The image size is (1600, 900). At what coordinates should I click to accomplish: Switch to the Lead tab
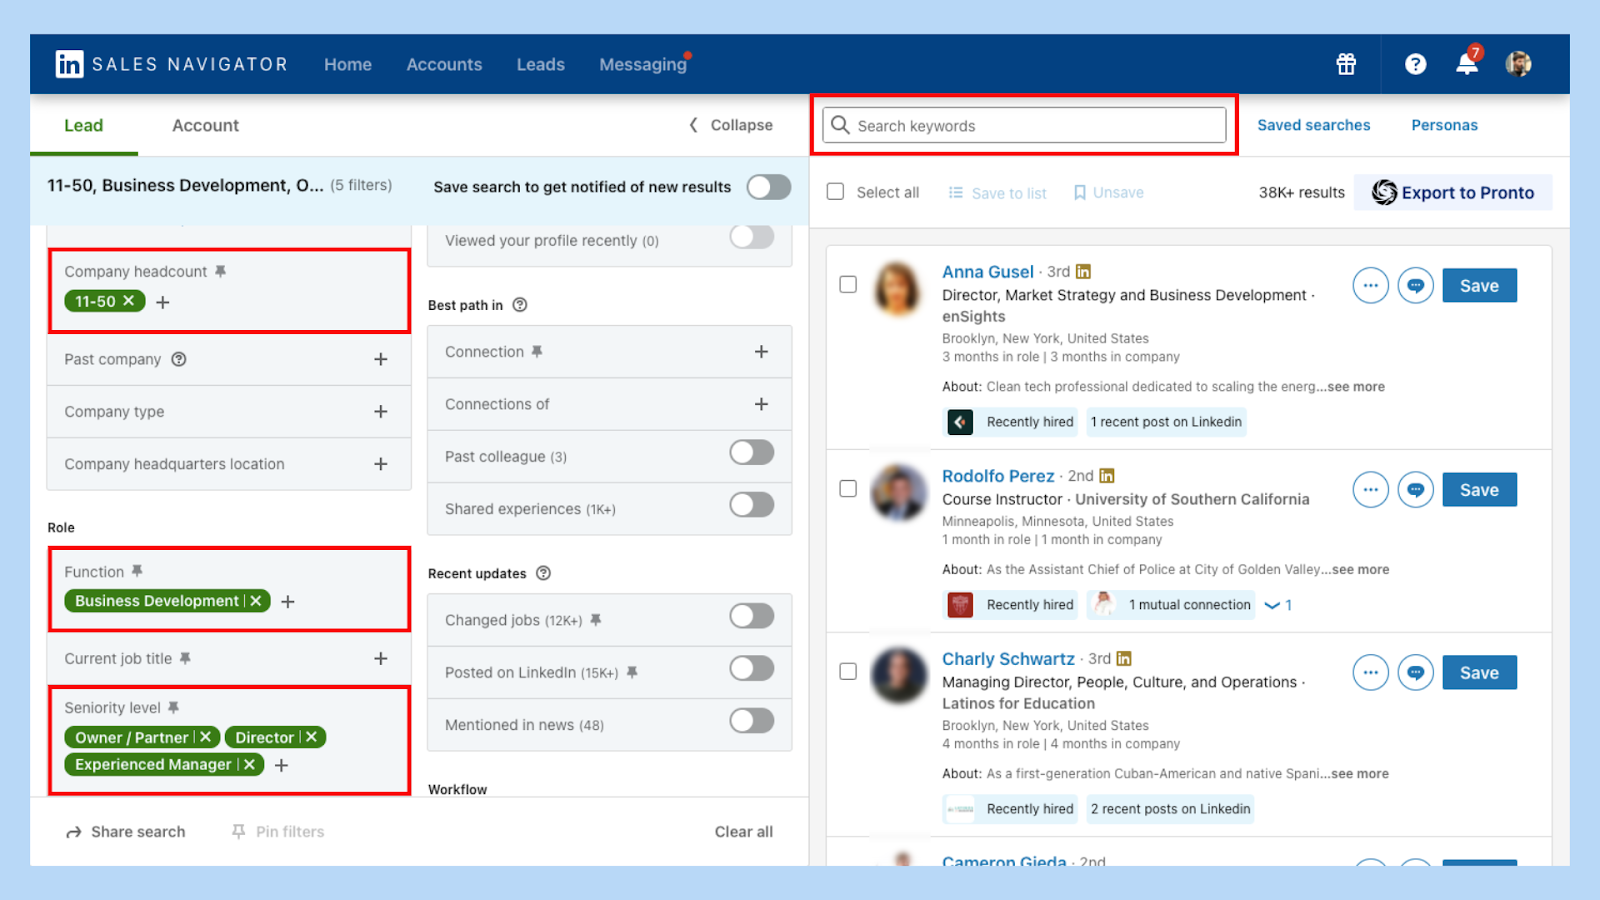(x=84, y=125)
